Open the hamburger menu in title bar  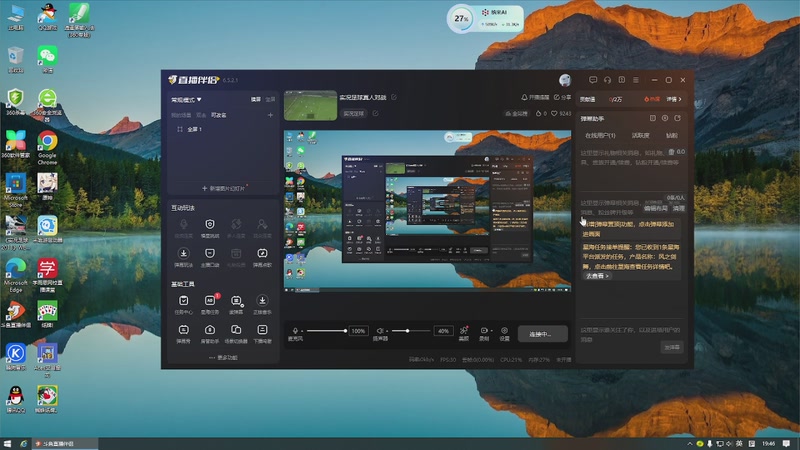pyautogui.click(x=636, y=80)
